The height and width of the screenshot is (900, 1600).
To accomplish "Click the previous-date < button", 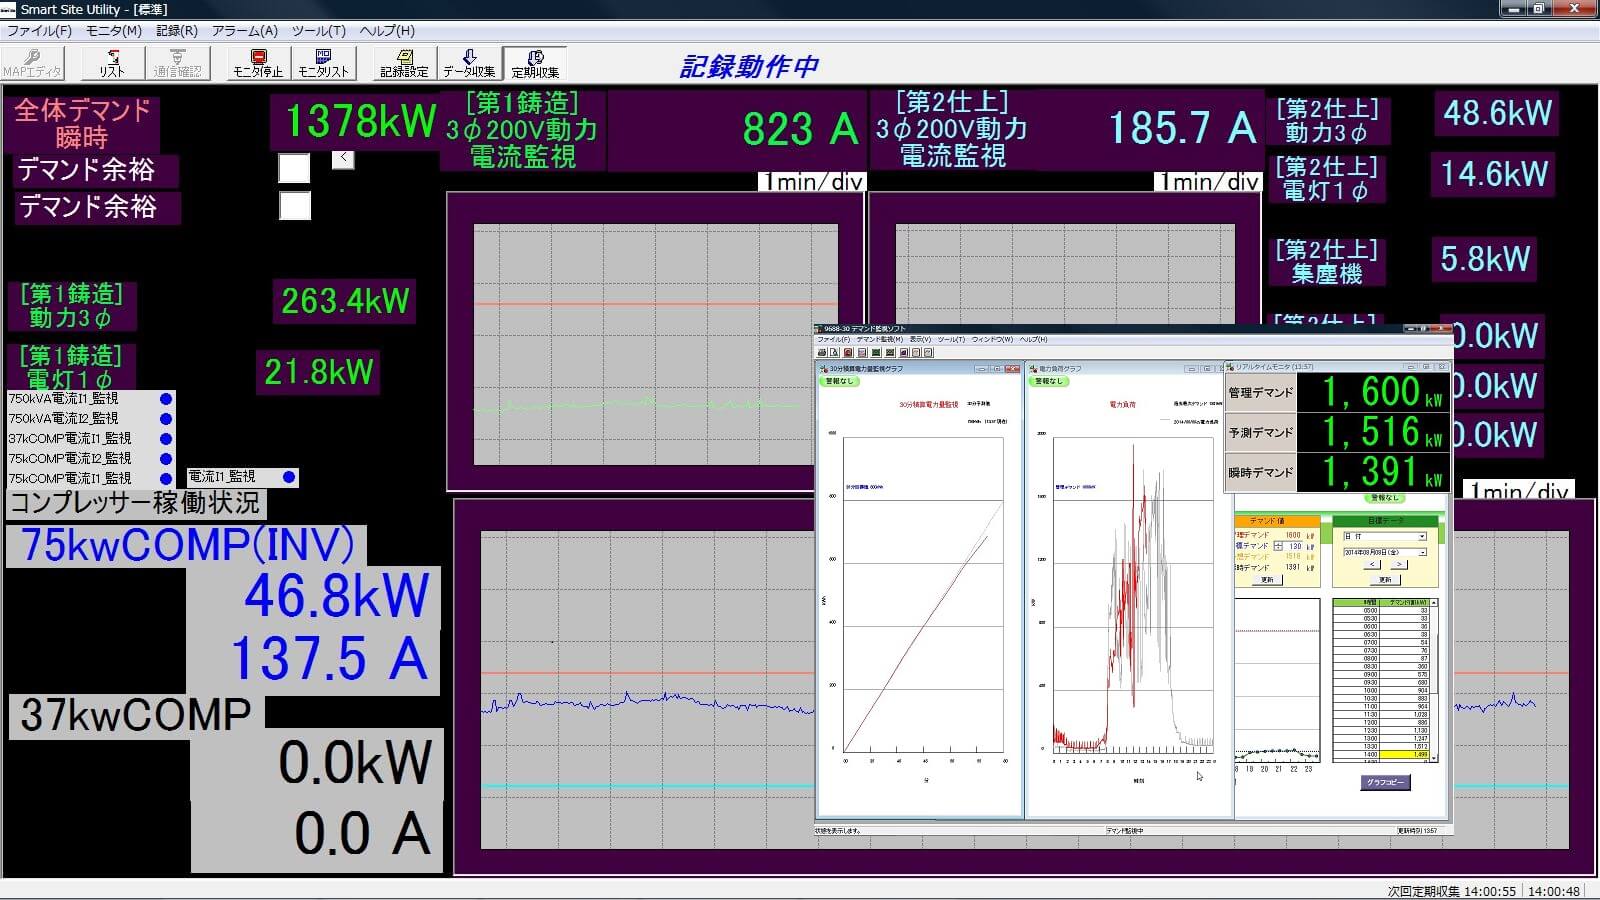I will [1371, 565].
